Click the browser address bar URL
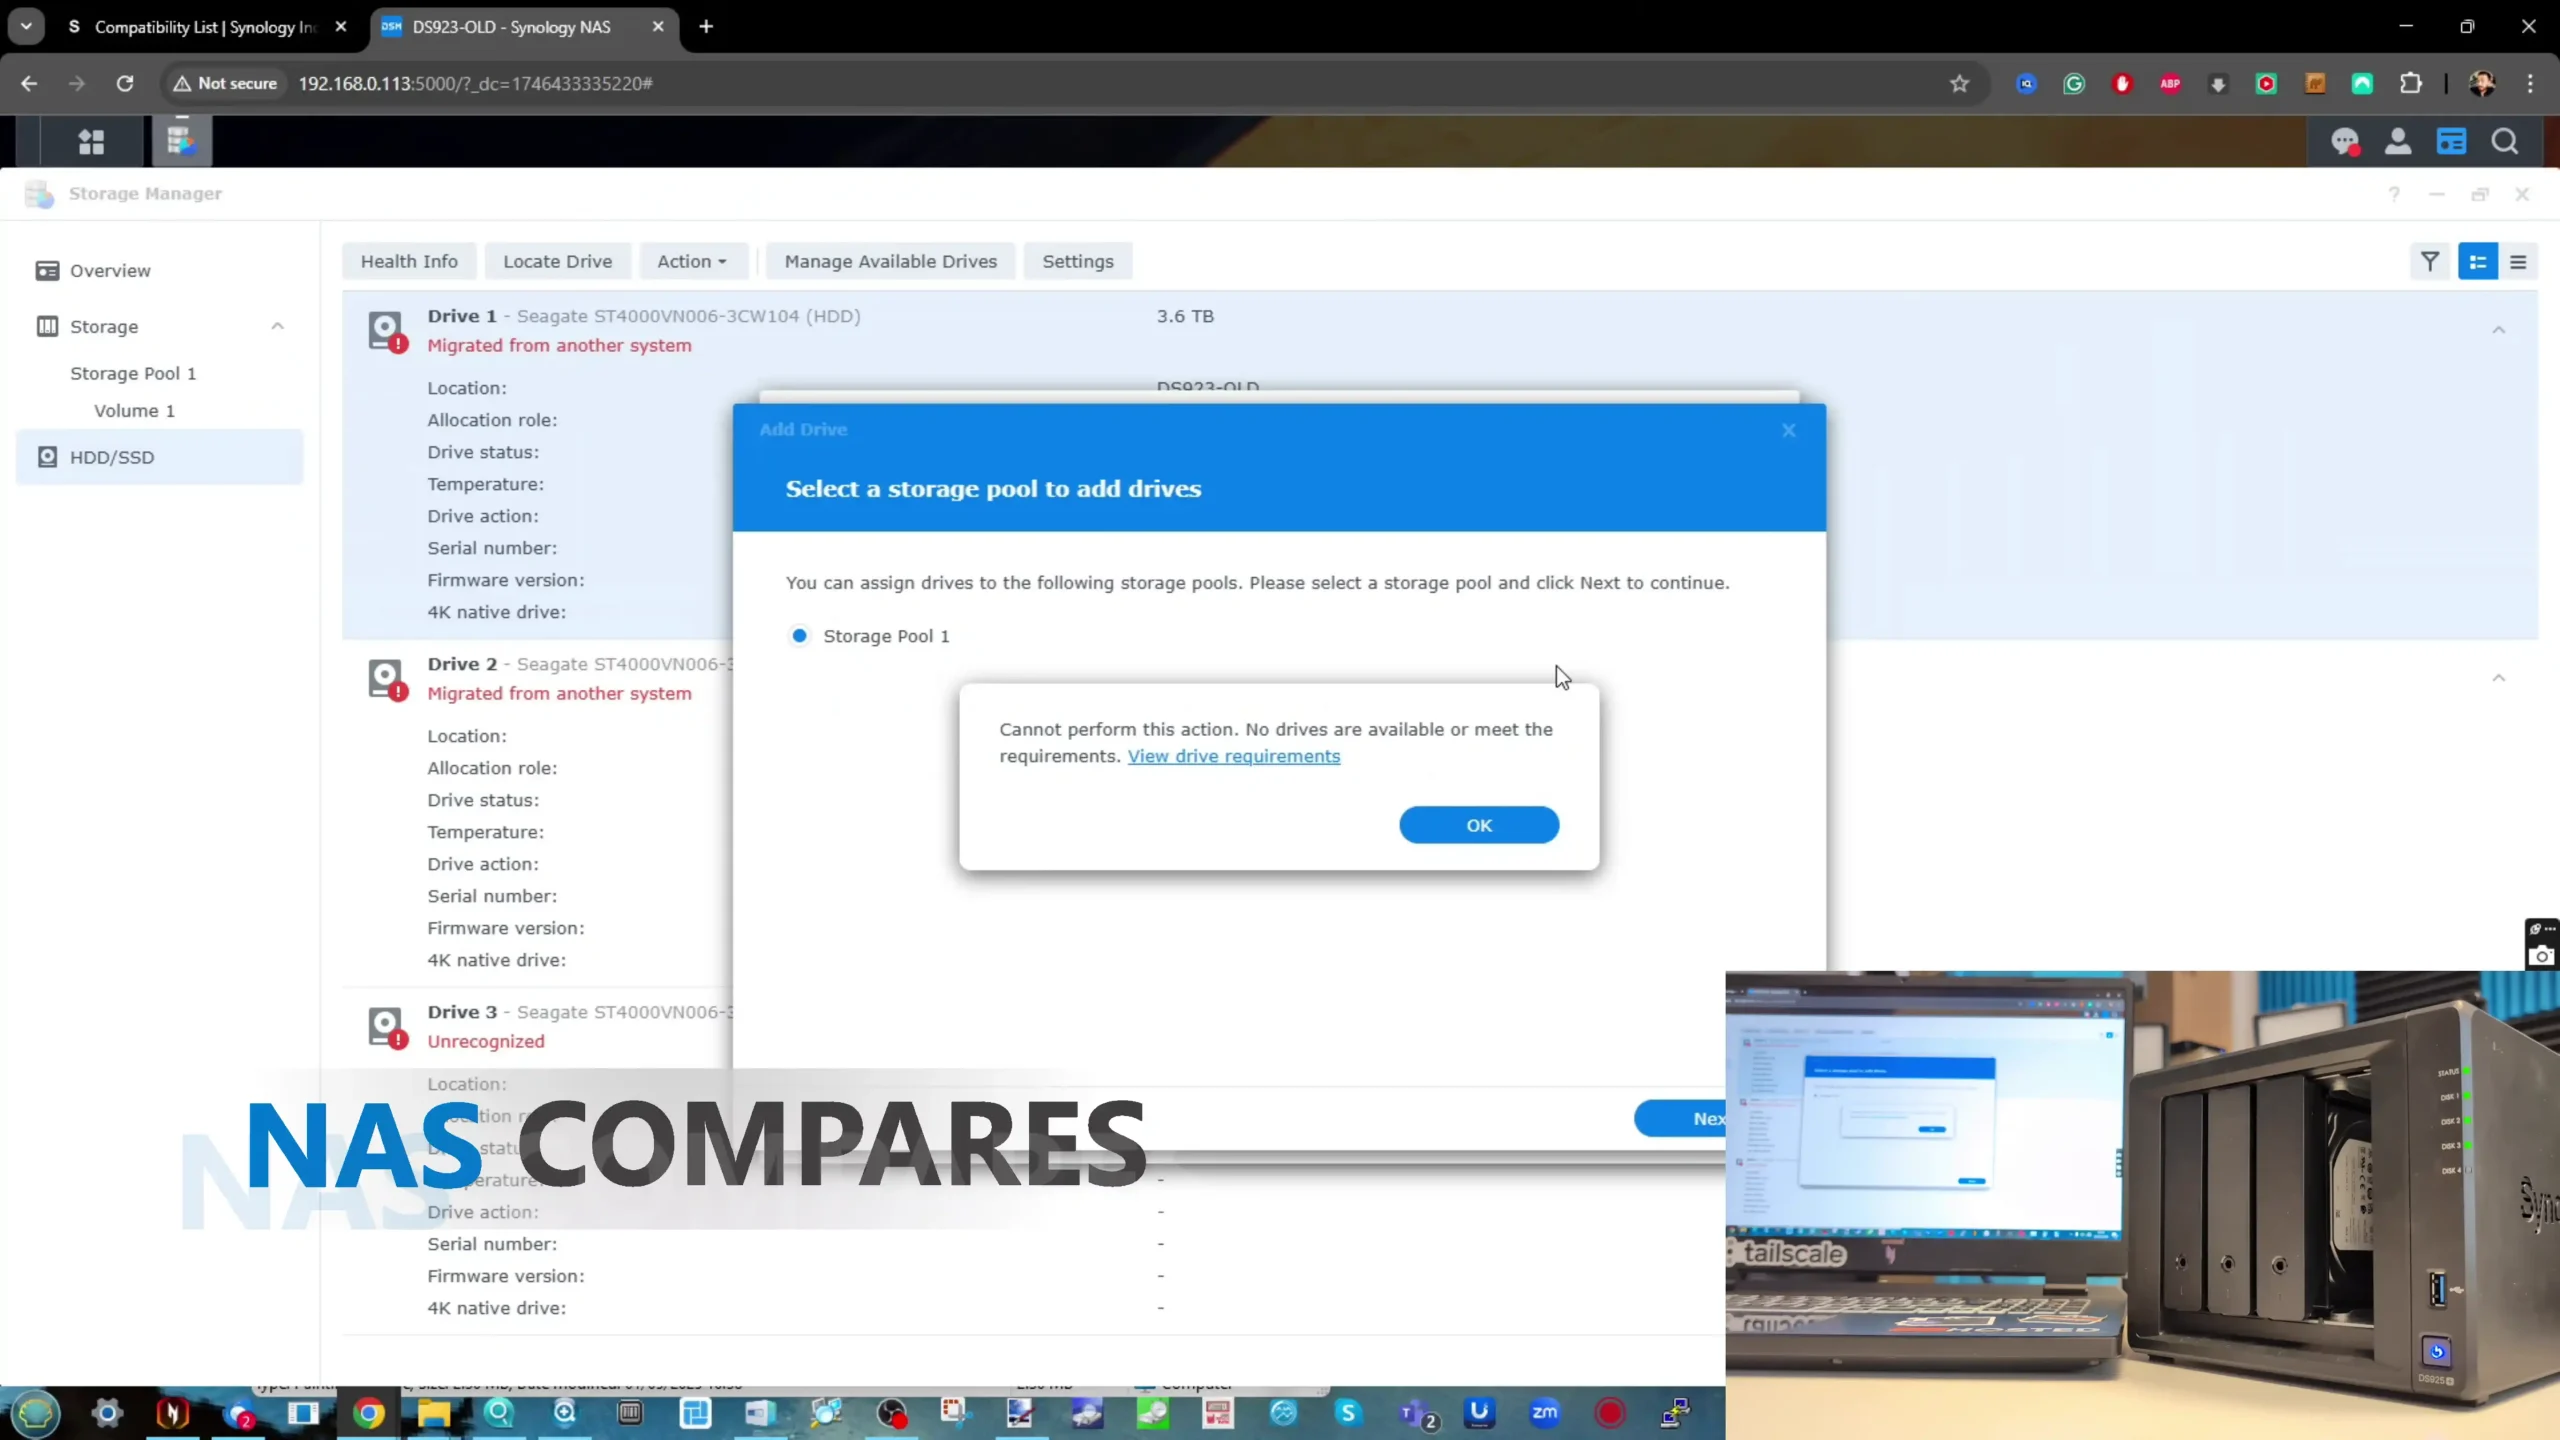2560x1440 pixels. click(475, 84)
